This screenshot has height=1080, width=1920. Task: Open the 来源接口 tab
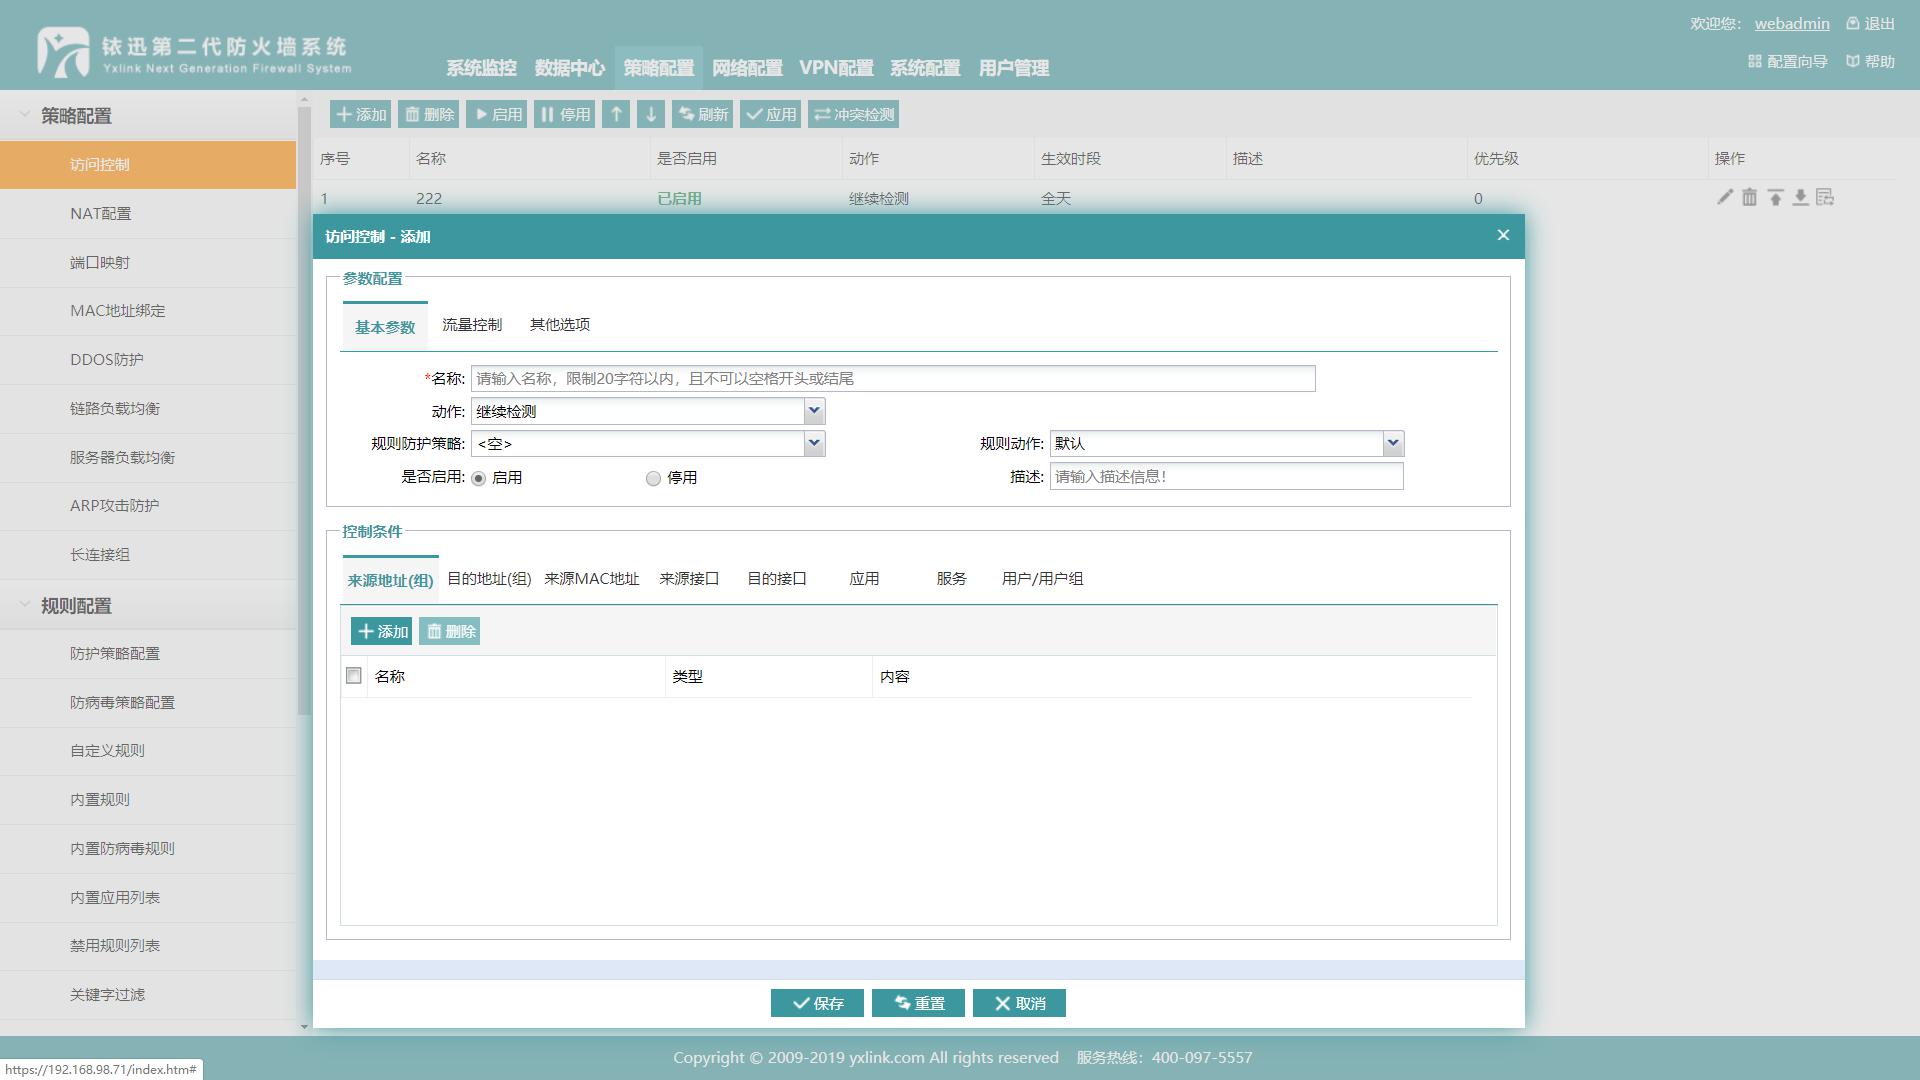pos(690,578)
